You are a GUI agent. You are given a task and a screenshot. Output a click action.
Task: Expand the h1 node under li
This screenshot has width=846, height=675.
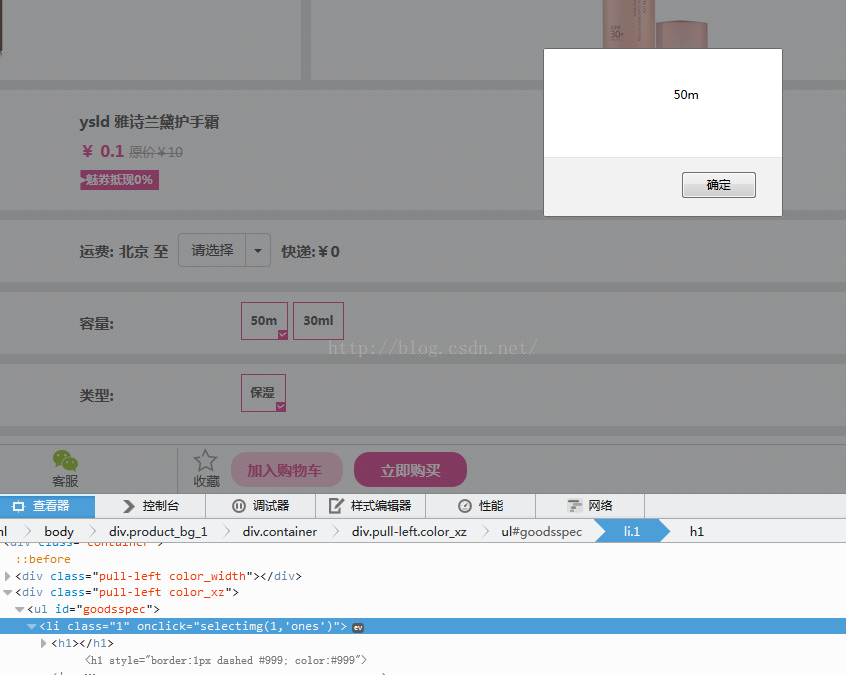(44, 643)
